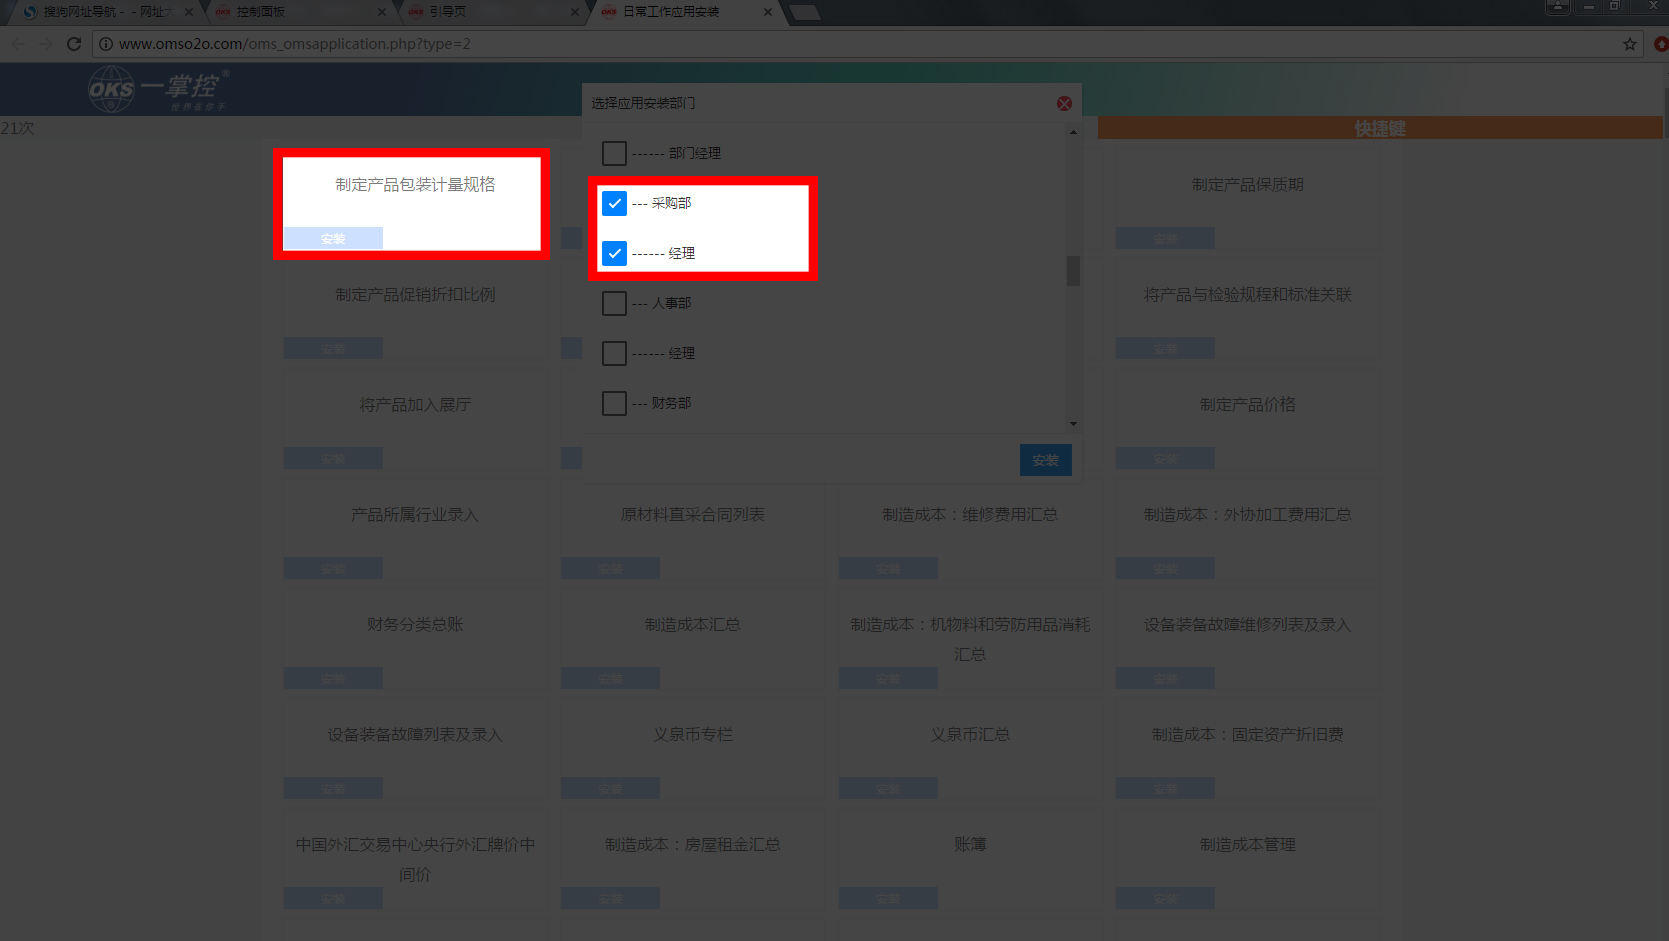Tick the 财务部 checkbox
Image resolution: width=1669 pixels, height=941 pixels.
coord(614,403)
